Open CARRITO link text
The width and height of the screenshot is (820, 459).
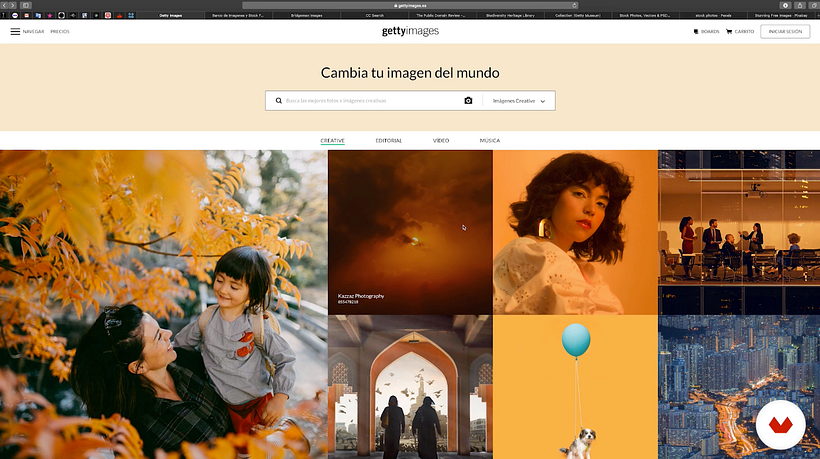(x=744, y=31)
